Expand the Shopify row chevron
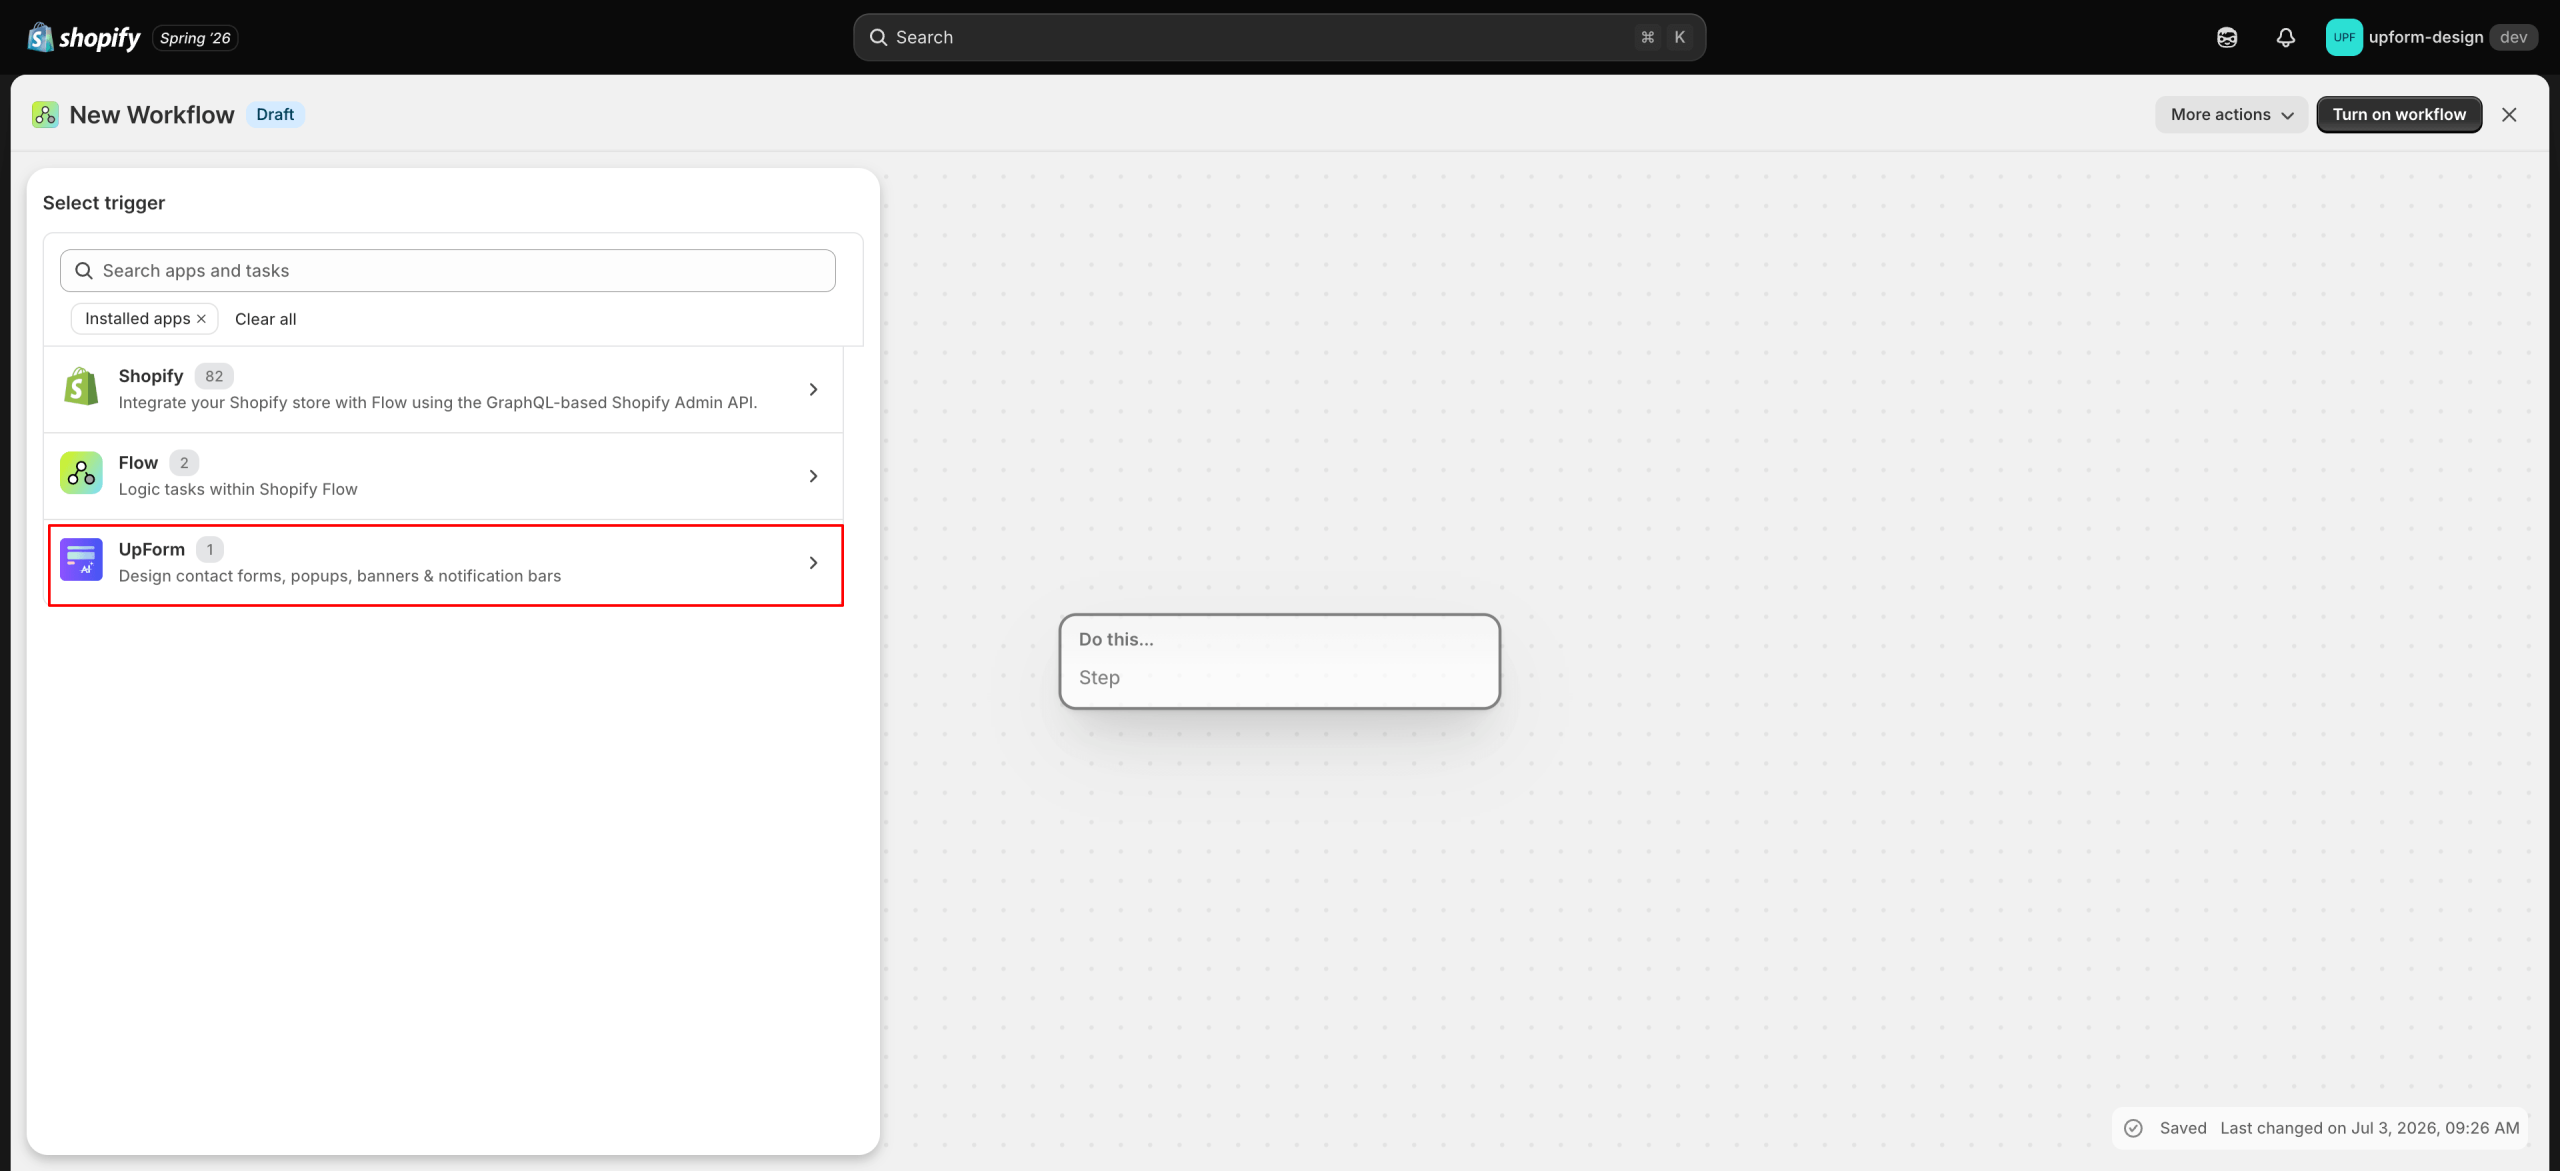The height and width of the screenshot is (1171, 2560). (x=813, y=390)
